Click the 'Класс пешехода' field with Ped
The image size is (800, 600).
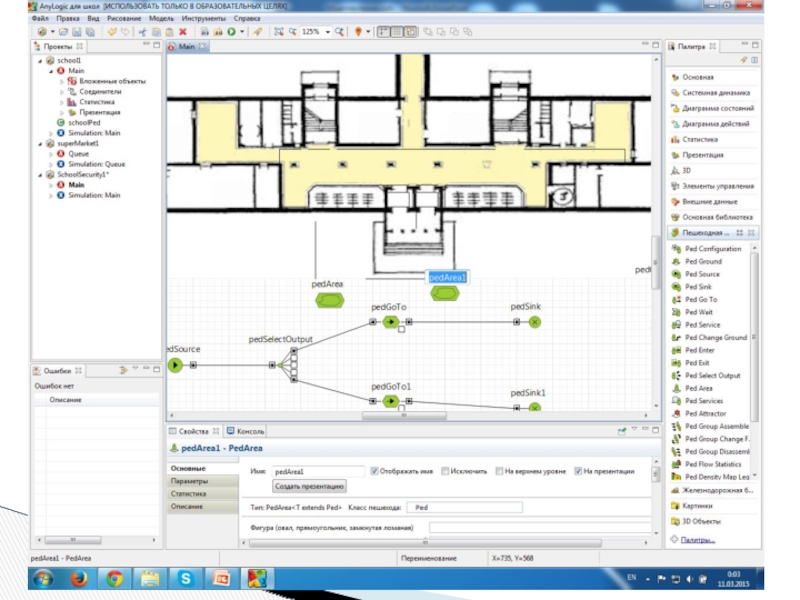(x=465, y=507)
